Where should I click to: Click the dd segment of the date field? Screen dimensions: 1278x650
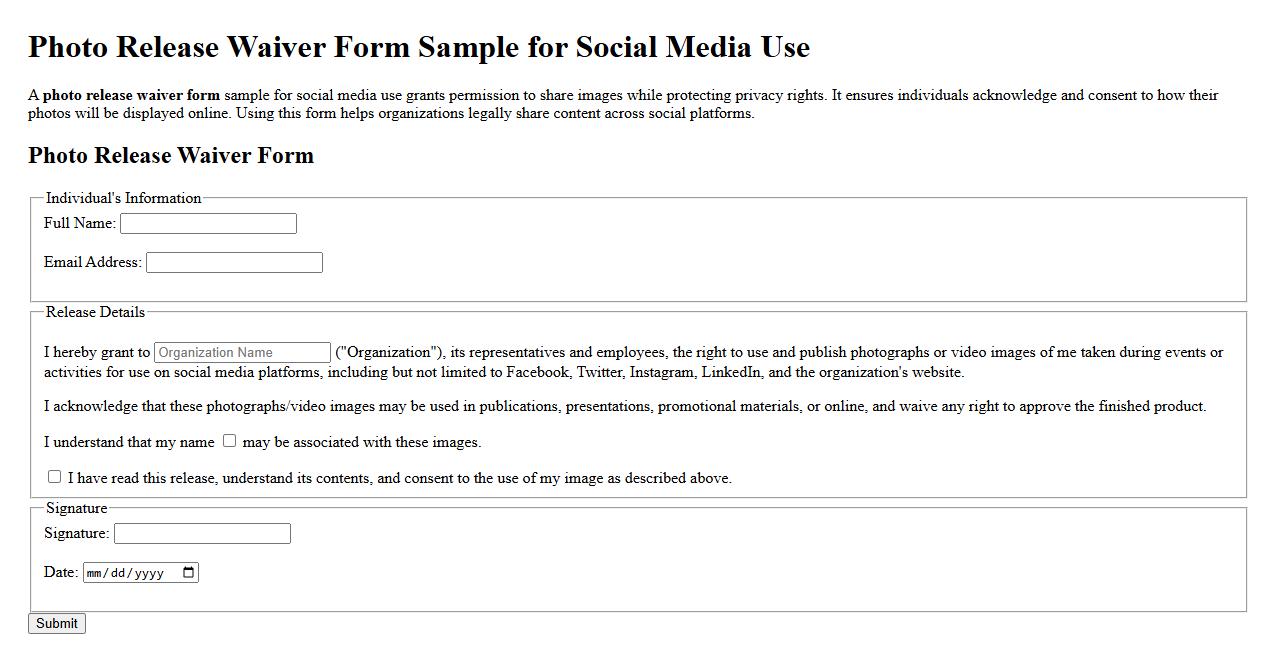click(117, 572)
